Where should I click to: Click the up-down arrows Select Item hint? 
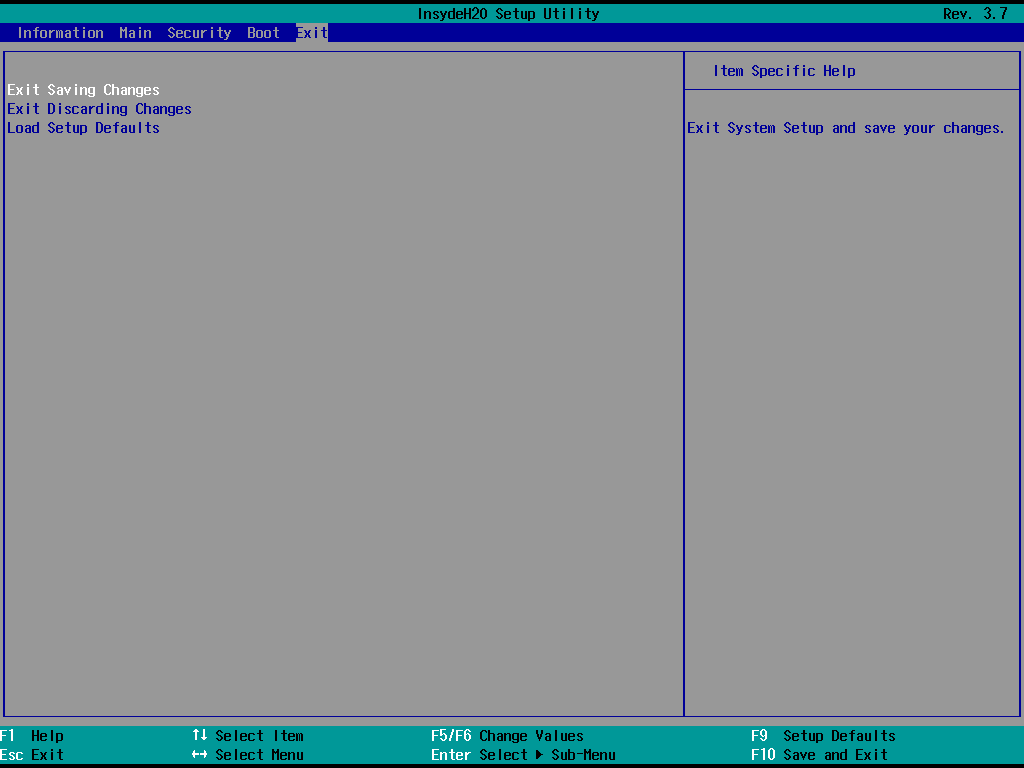[248, 735]
